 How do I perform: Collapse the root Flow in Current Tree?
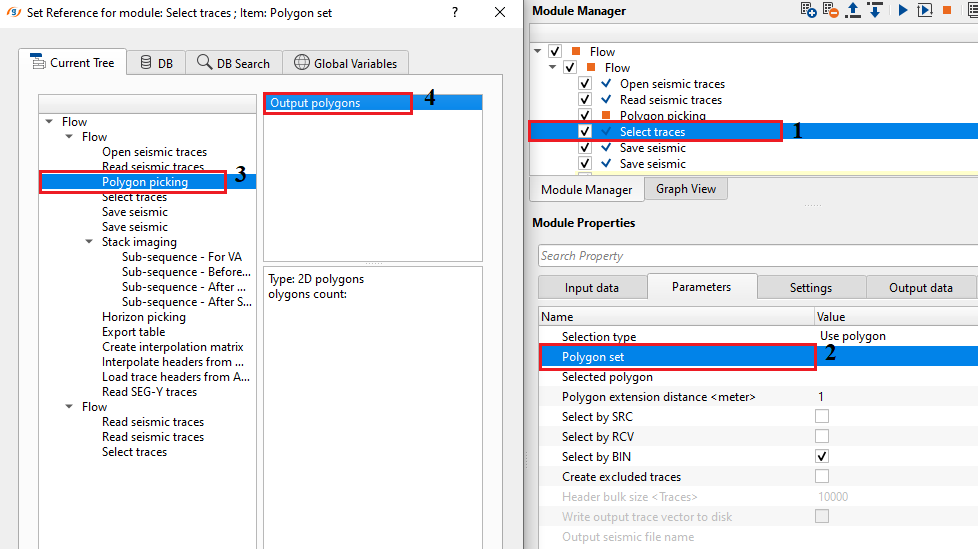(x=49, y=122)
